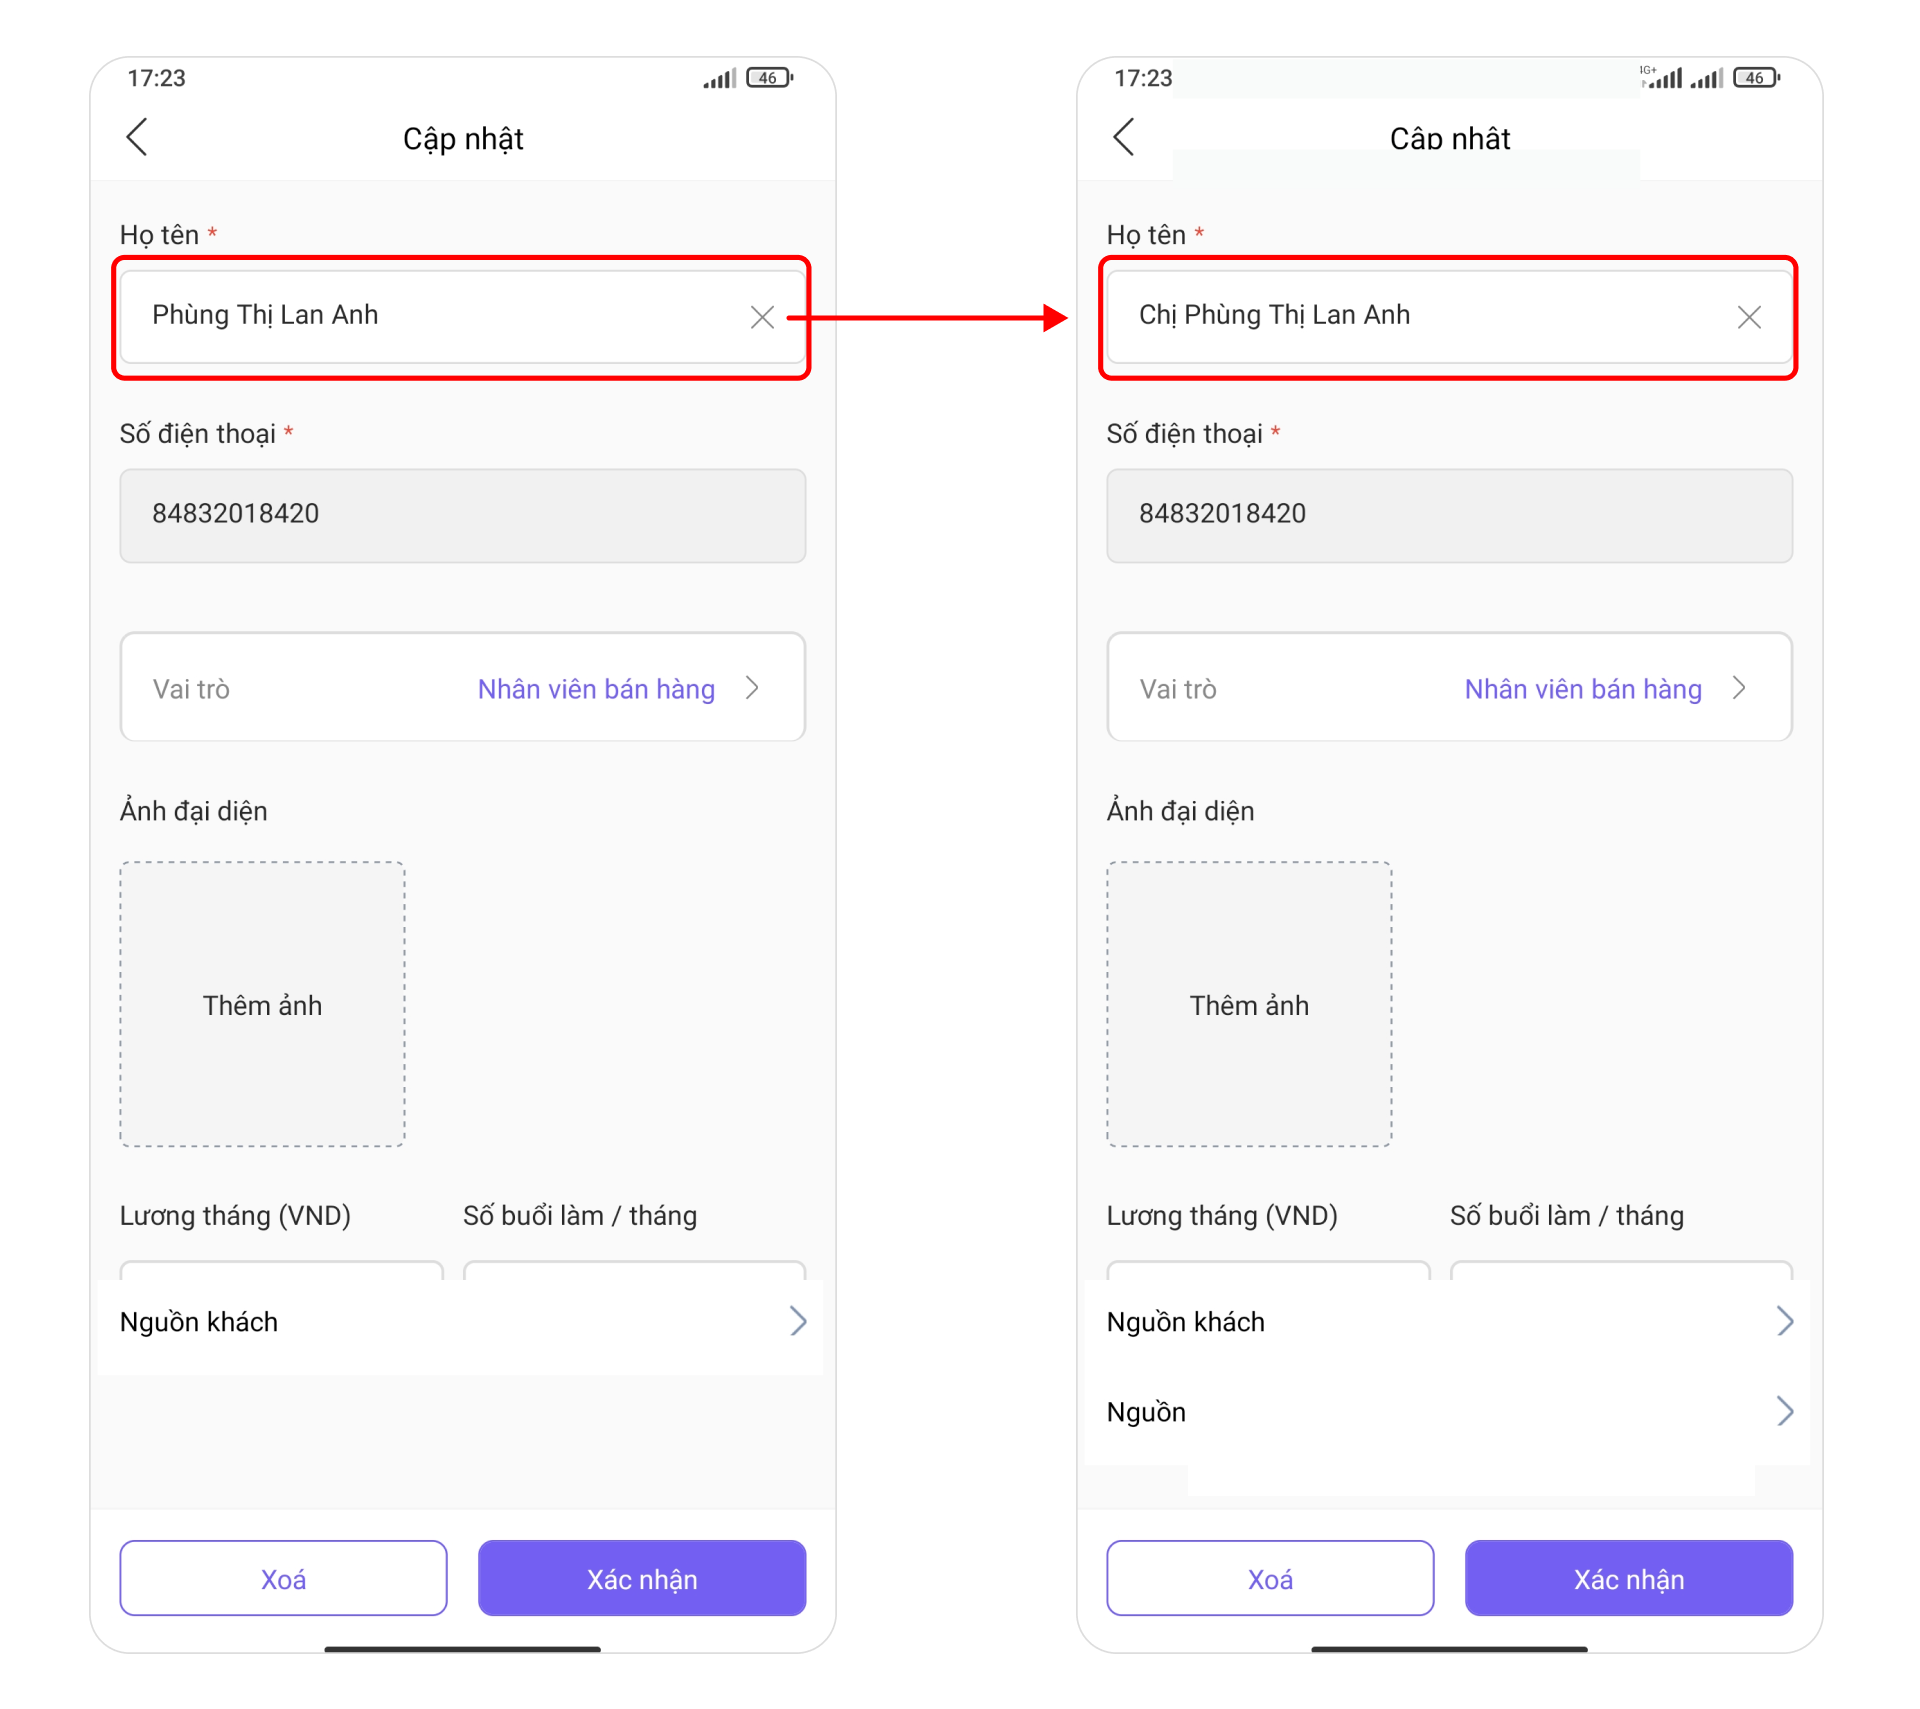The height and width of the screenshot is (1709, 1920).
Task: Tap the back arrow on left screen
Action: click(137, 137)
